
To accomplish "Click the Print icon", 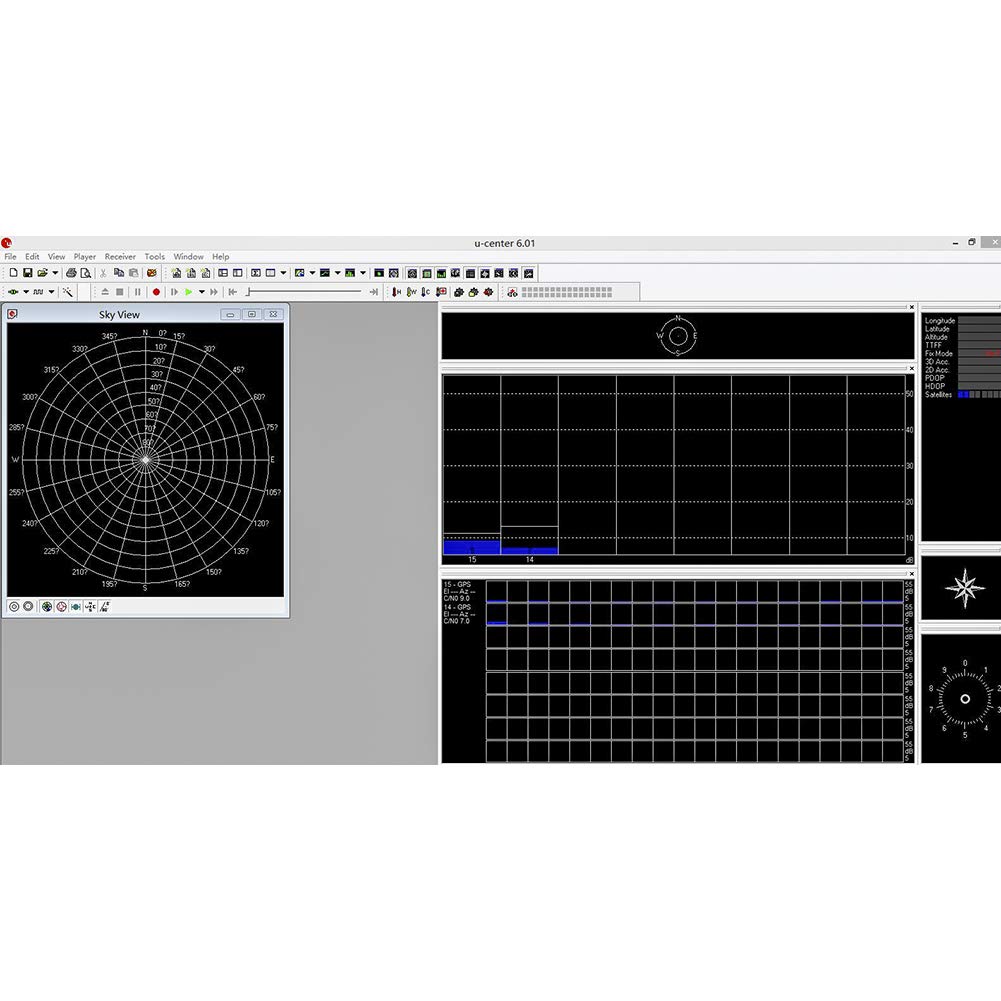I will pos(71,273).
